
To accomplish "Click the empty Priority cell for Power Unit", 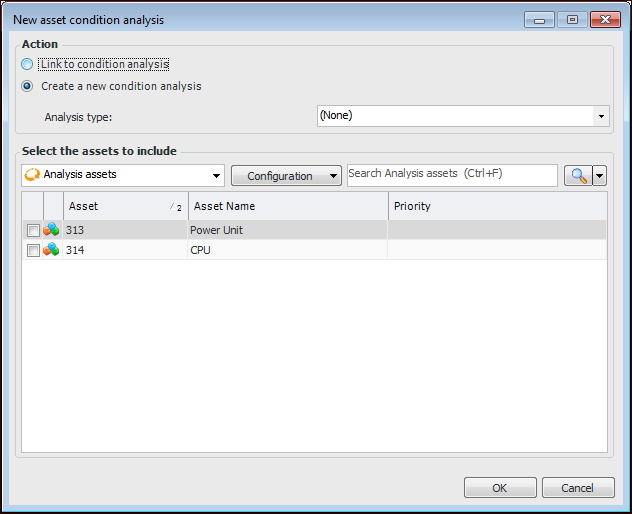I will (497, 230).
